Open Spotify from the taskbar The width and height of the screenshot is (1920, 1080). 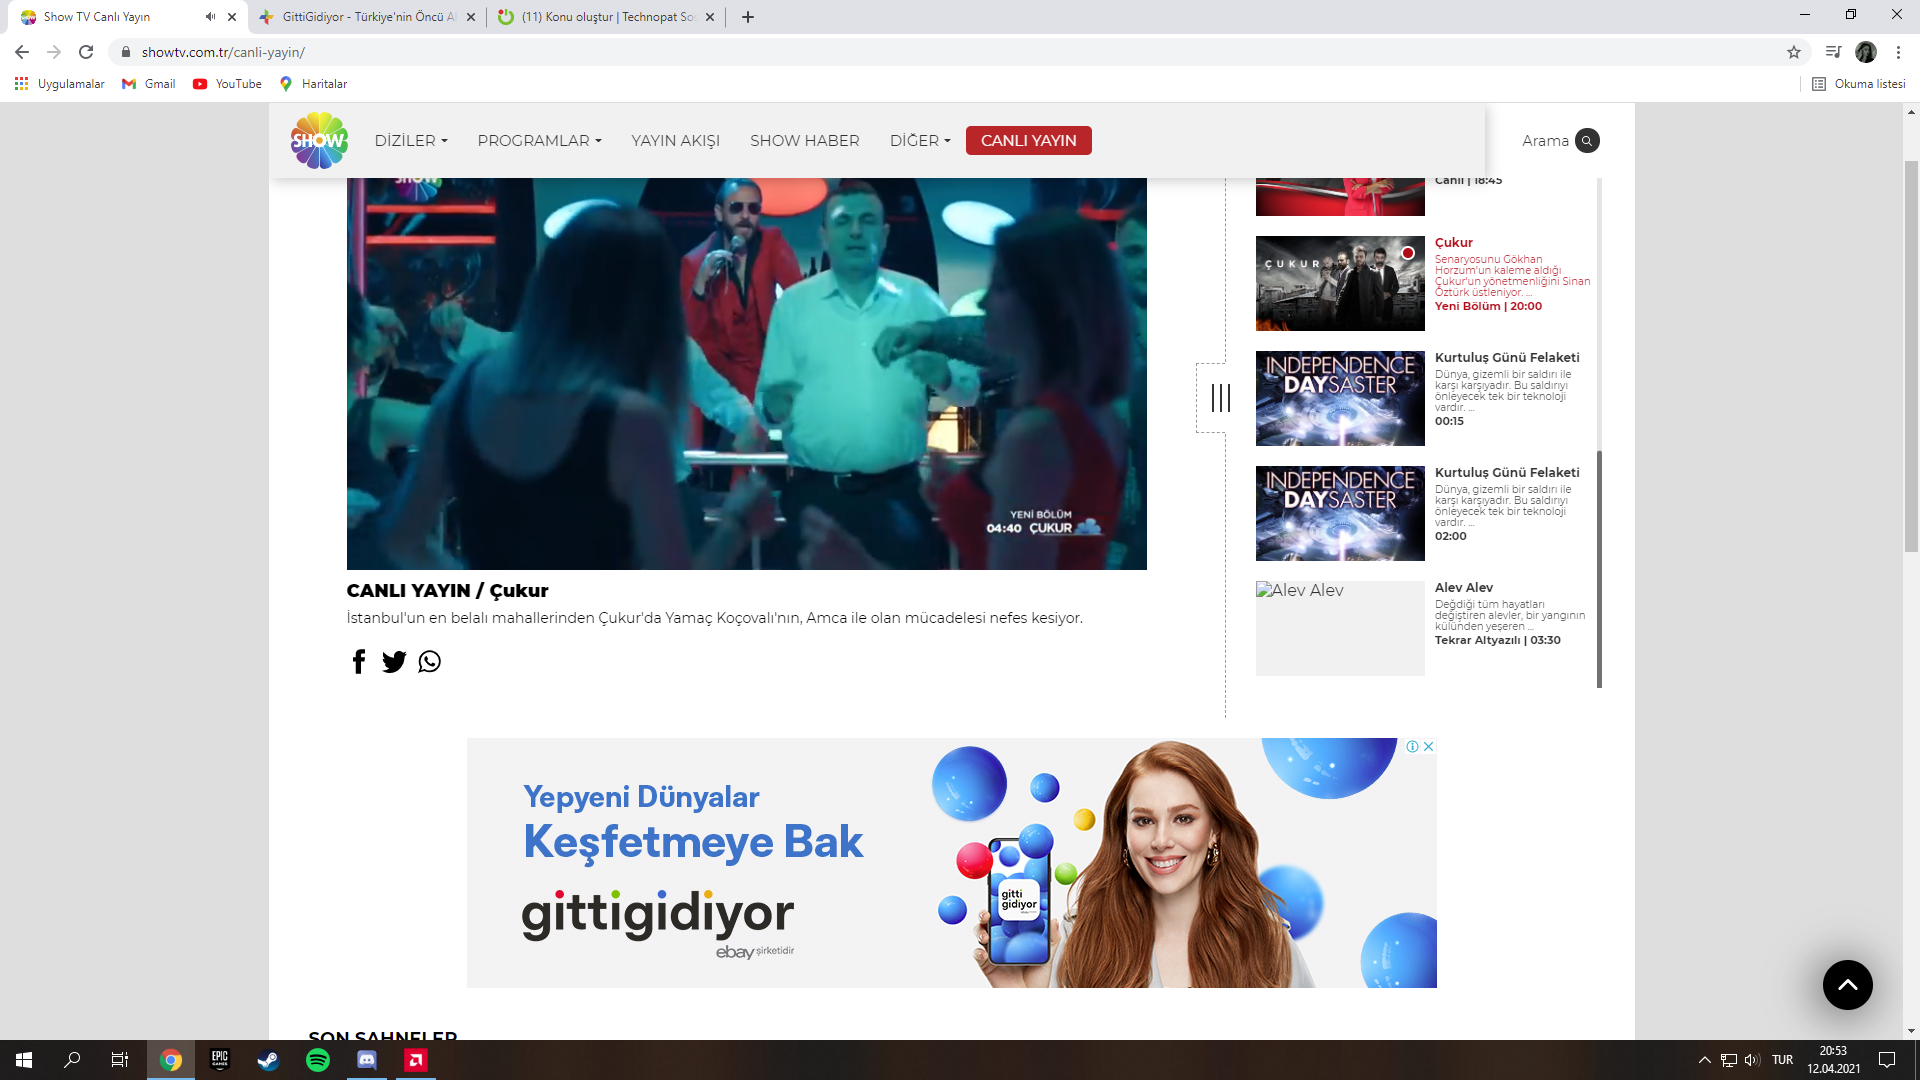(318, 1060)
